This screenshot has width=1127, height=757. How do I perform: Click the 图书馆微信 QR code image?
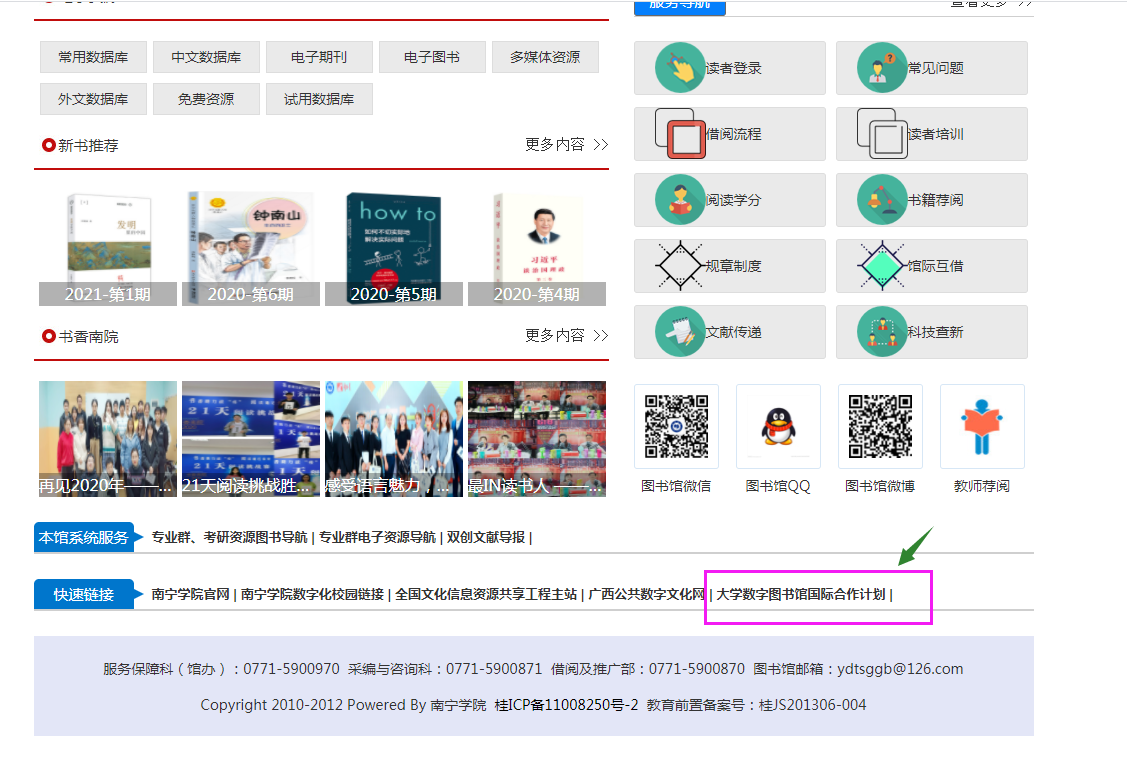tap(676, 426)
